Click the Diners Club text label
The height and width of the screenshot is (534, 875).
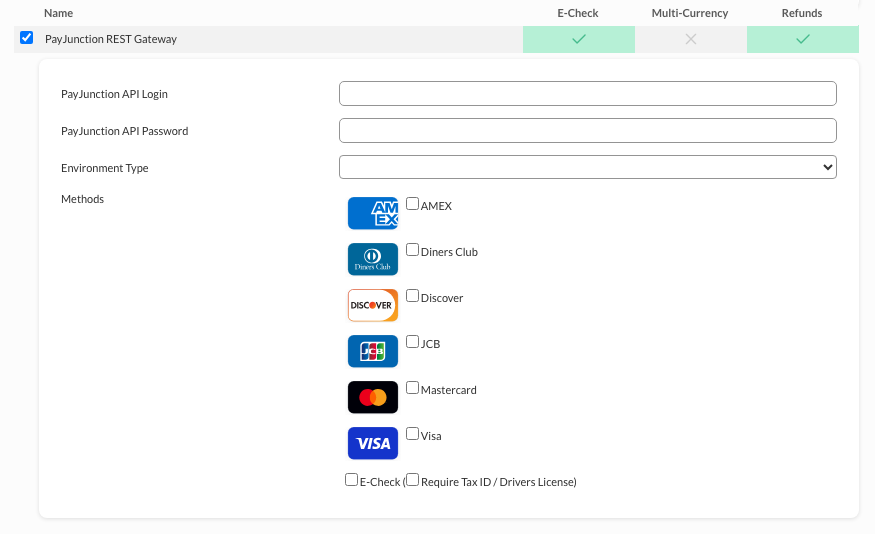pos(449,252)
